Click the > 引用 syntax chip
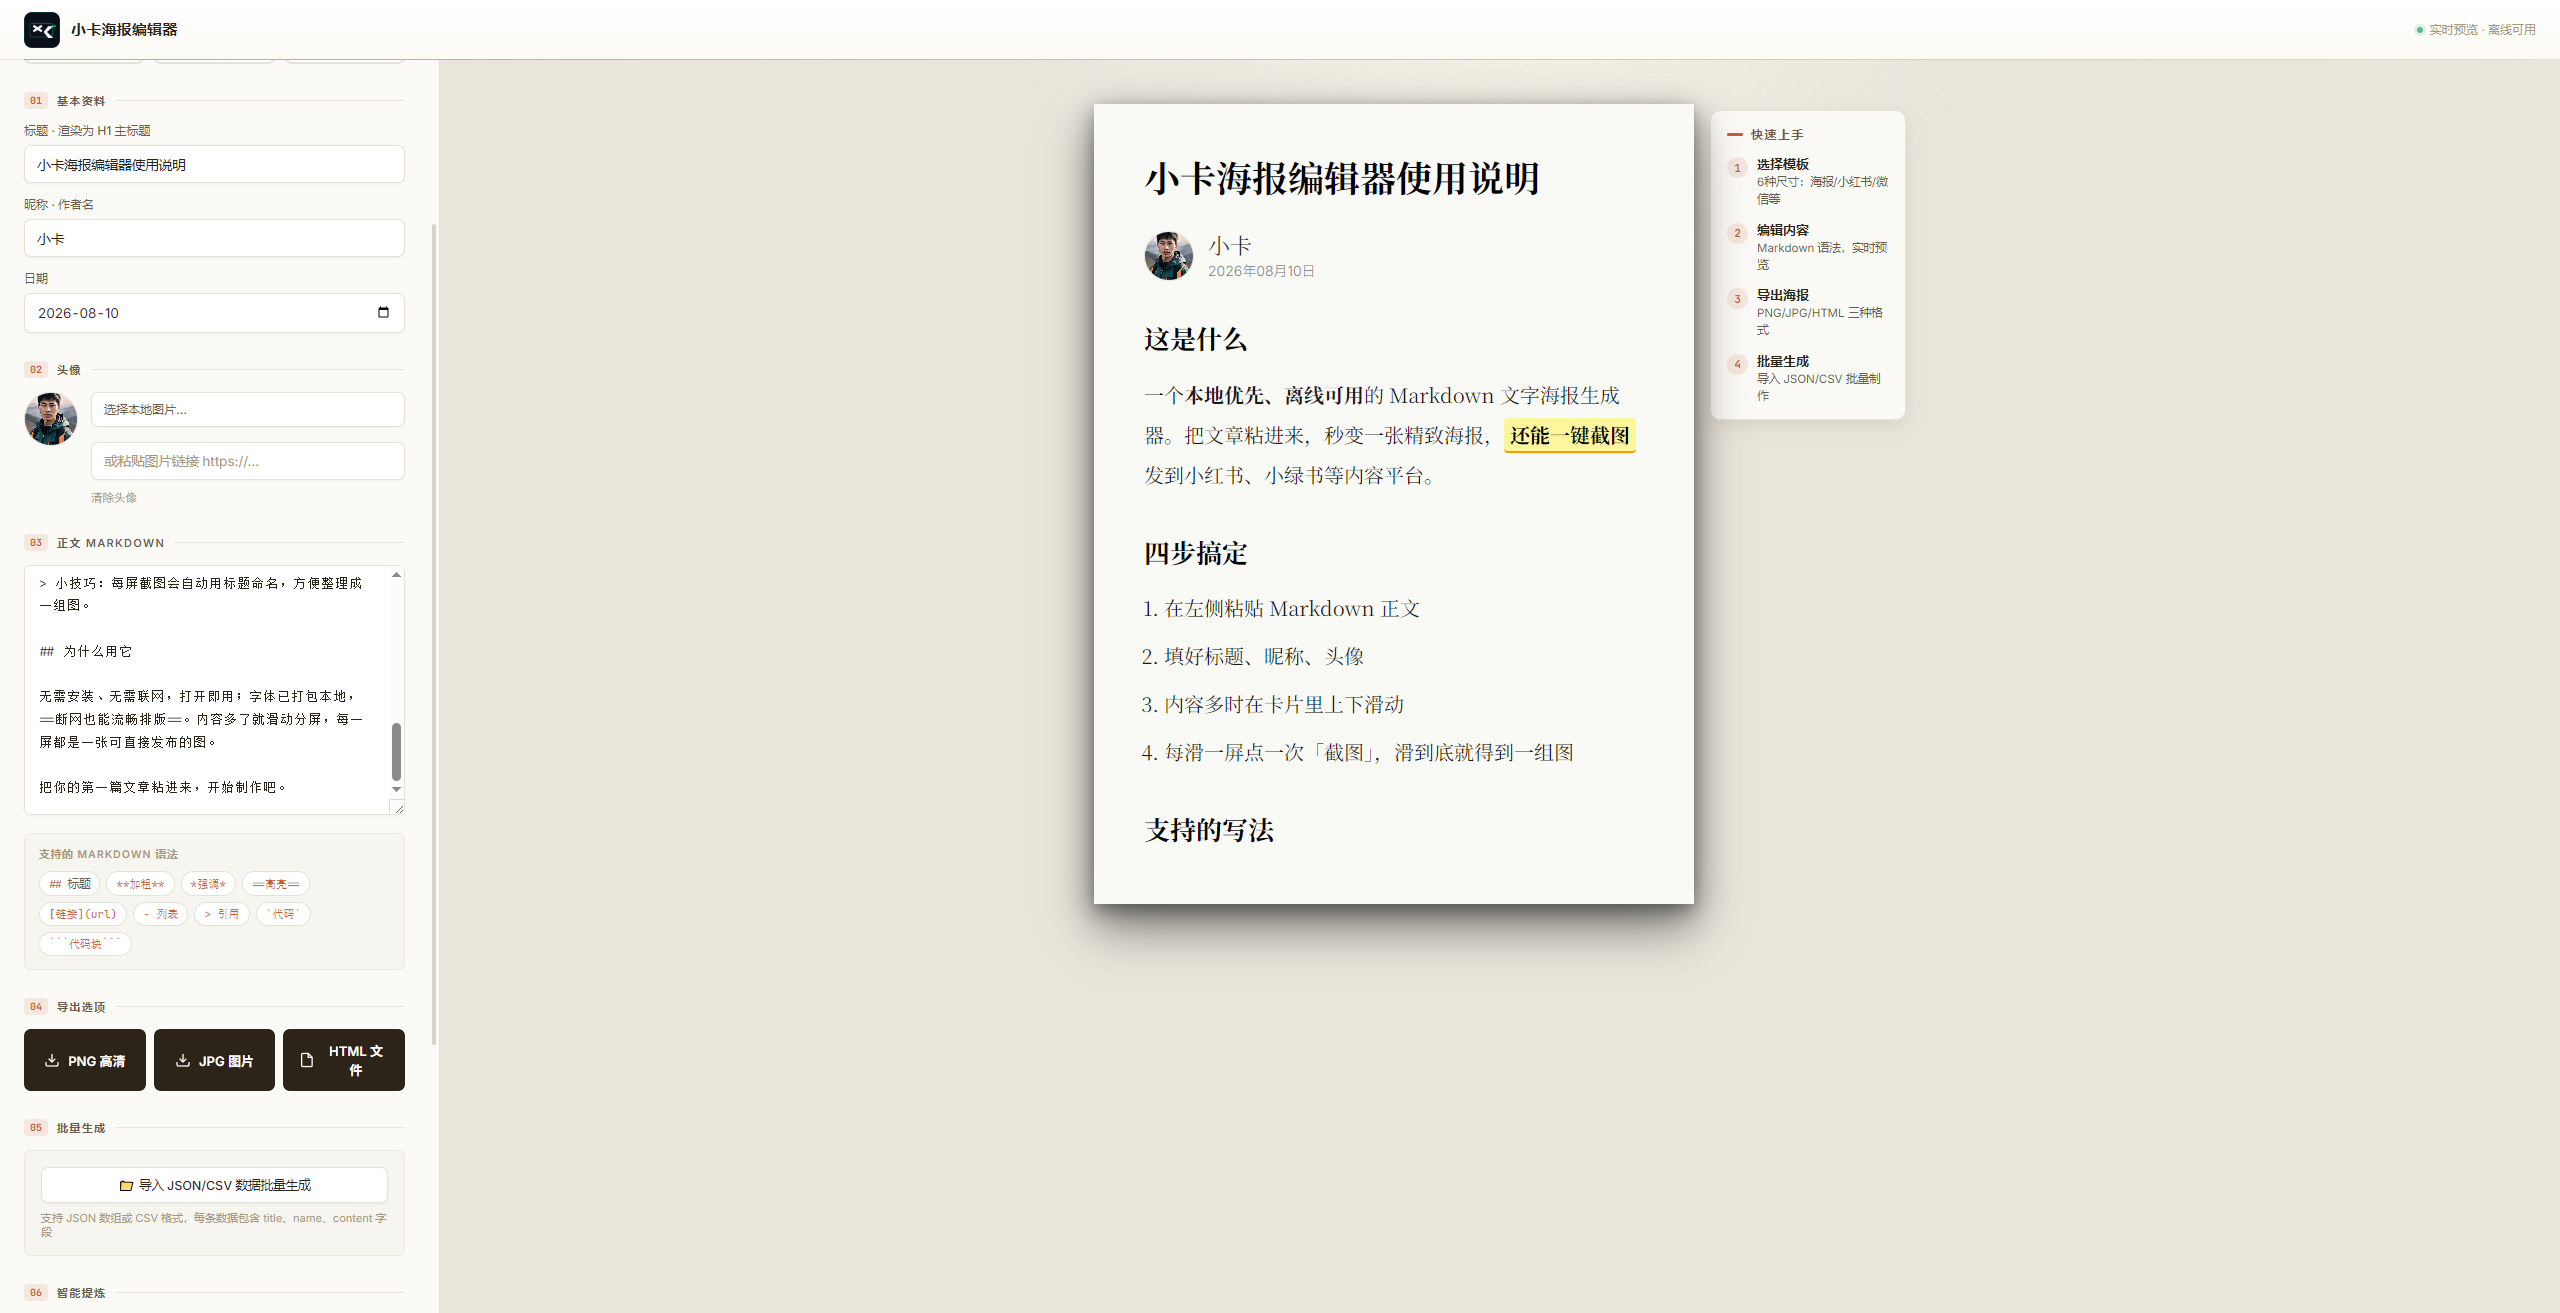Viewport: 2560px width, 1313px height. pos(221,914)
